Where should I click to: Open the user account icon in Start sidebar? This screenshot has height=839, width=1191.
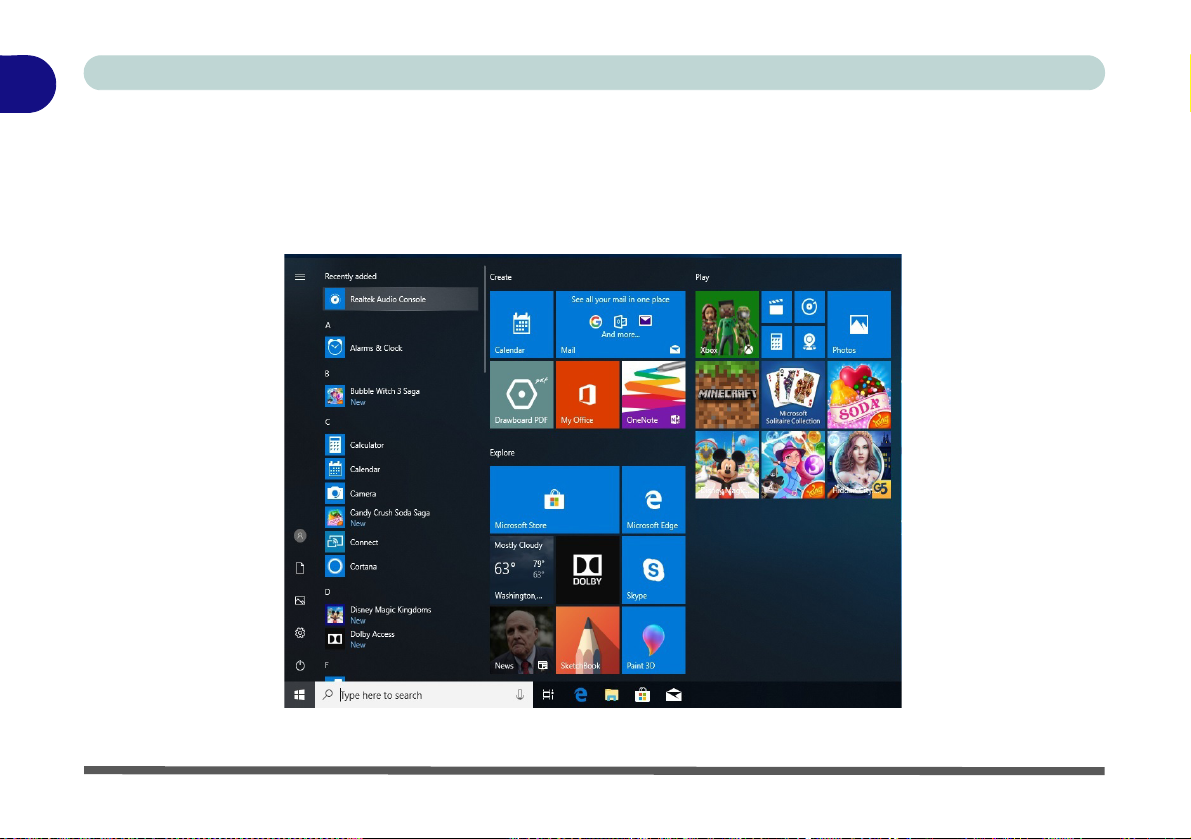point(300,536)
